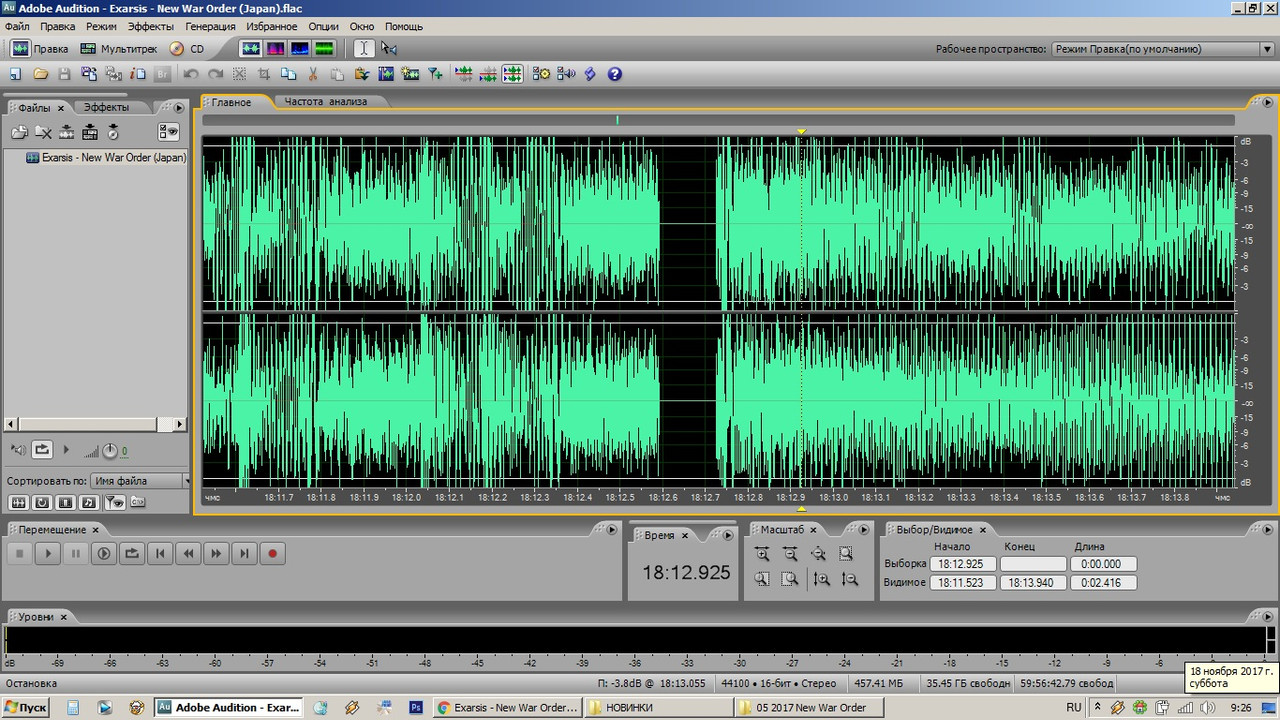Click the Add marker funnel icon
Image resolution: width=1280 pixels, height=720 pixels.
(435, 74)
